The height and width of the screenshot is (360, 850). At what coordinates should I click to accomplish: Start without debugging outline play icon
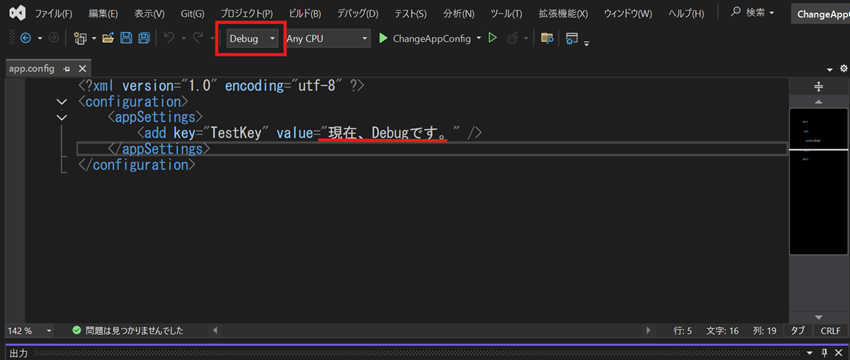point(493,38)
